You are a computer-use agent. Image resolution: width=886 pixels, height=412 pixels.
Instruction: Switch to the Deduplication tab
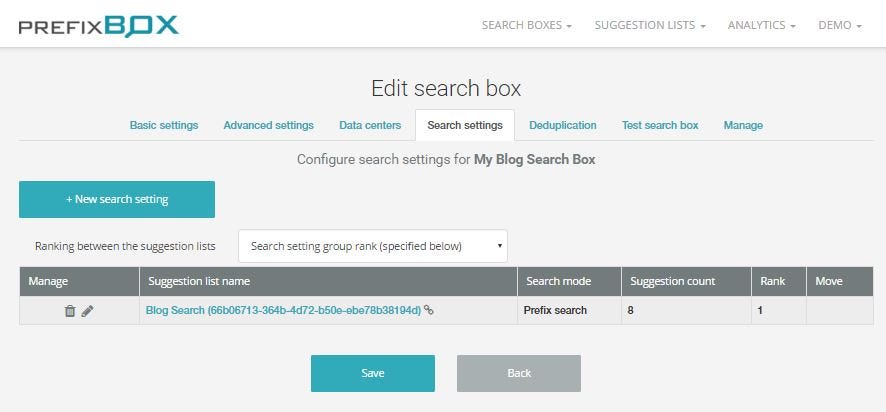[563, 125]
